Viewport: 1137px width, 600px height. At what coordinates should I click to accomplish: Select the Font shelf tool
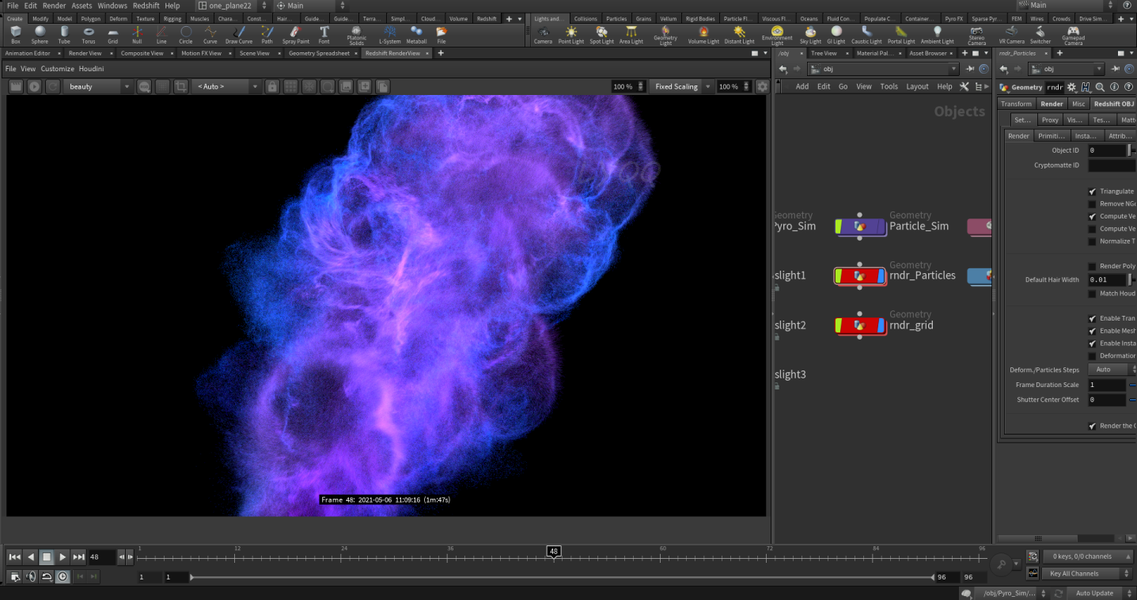click(324, 35)
